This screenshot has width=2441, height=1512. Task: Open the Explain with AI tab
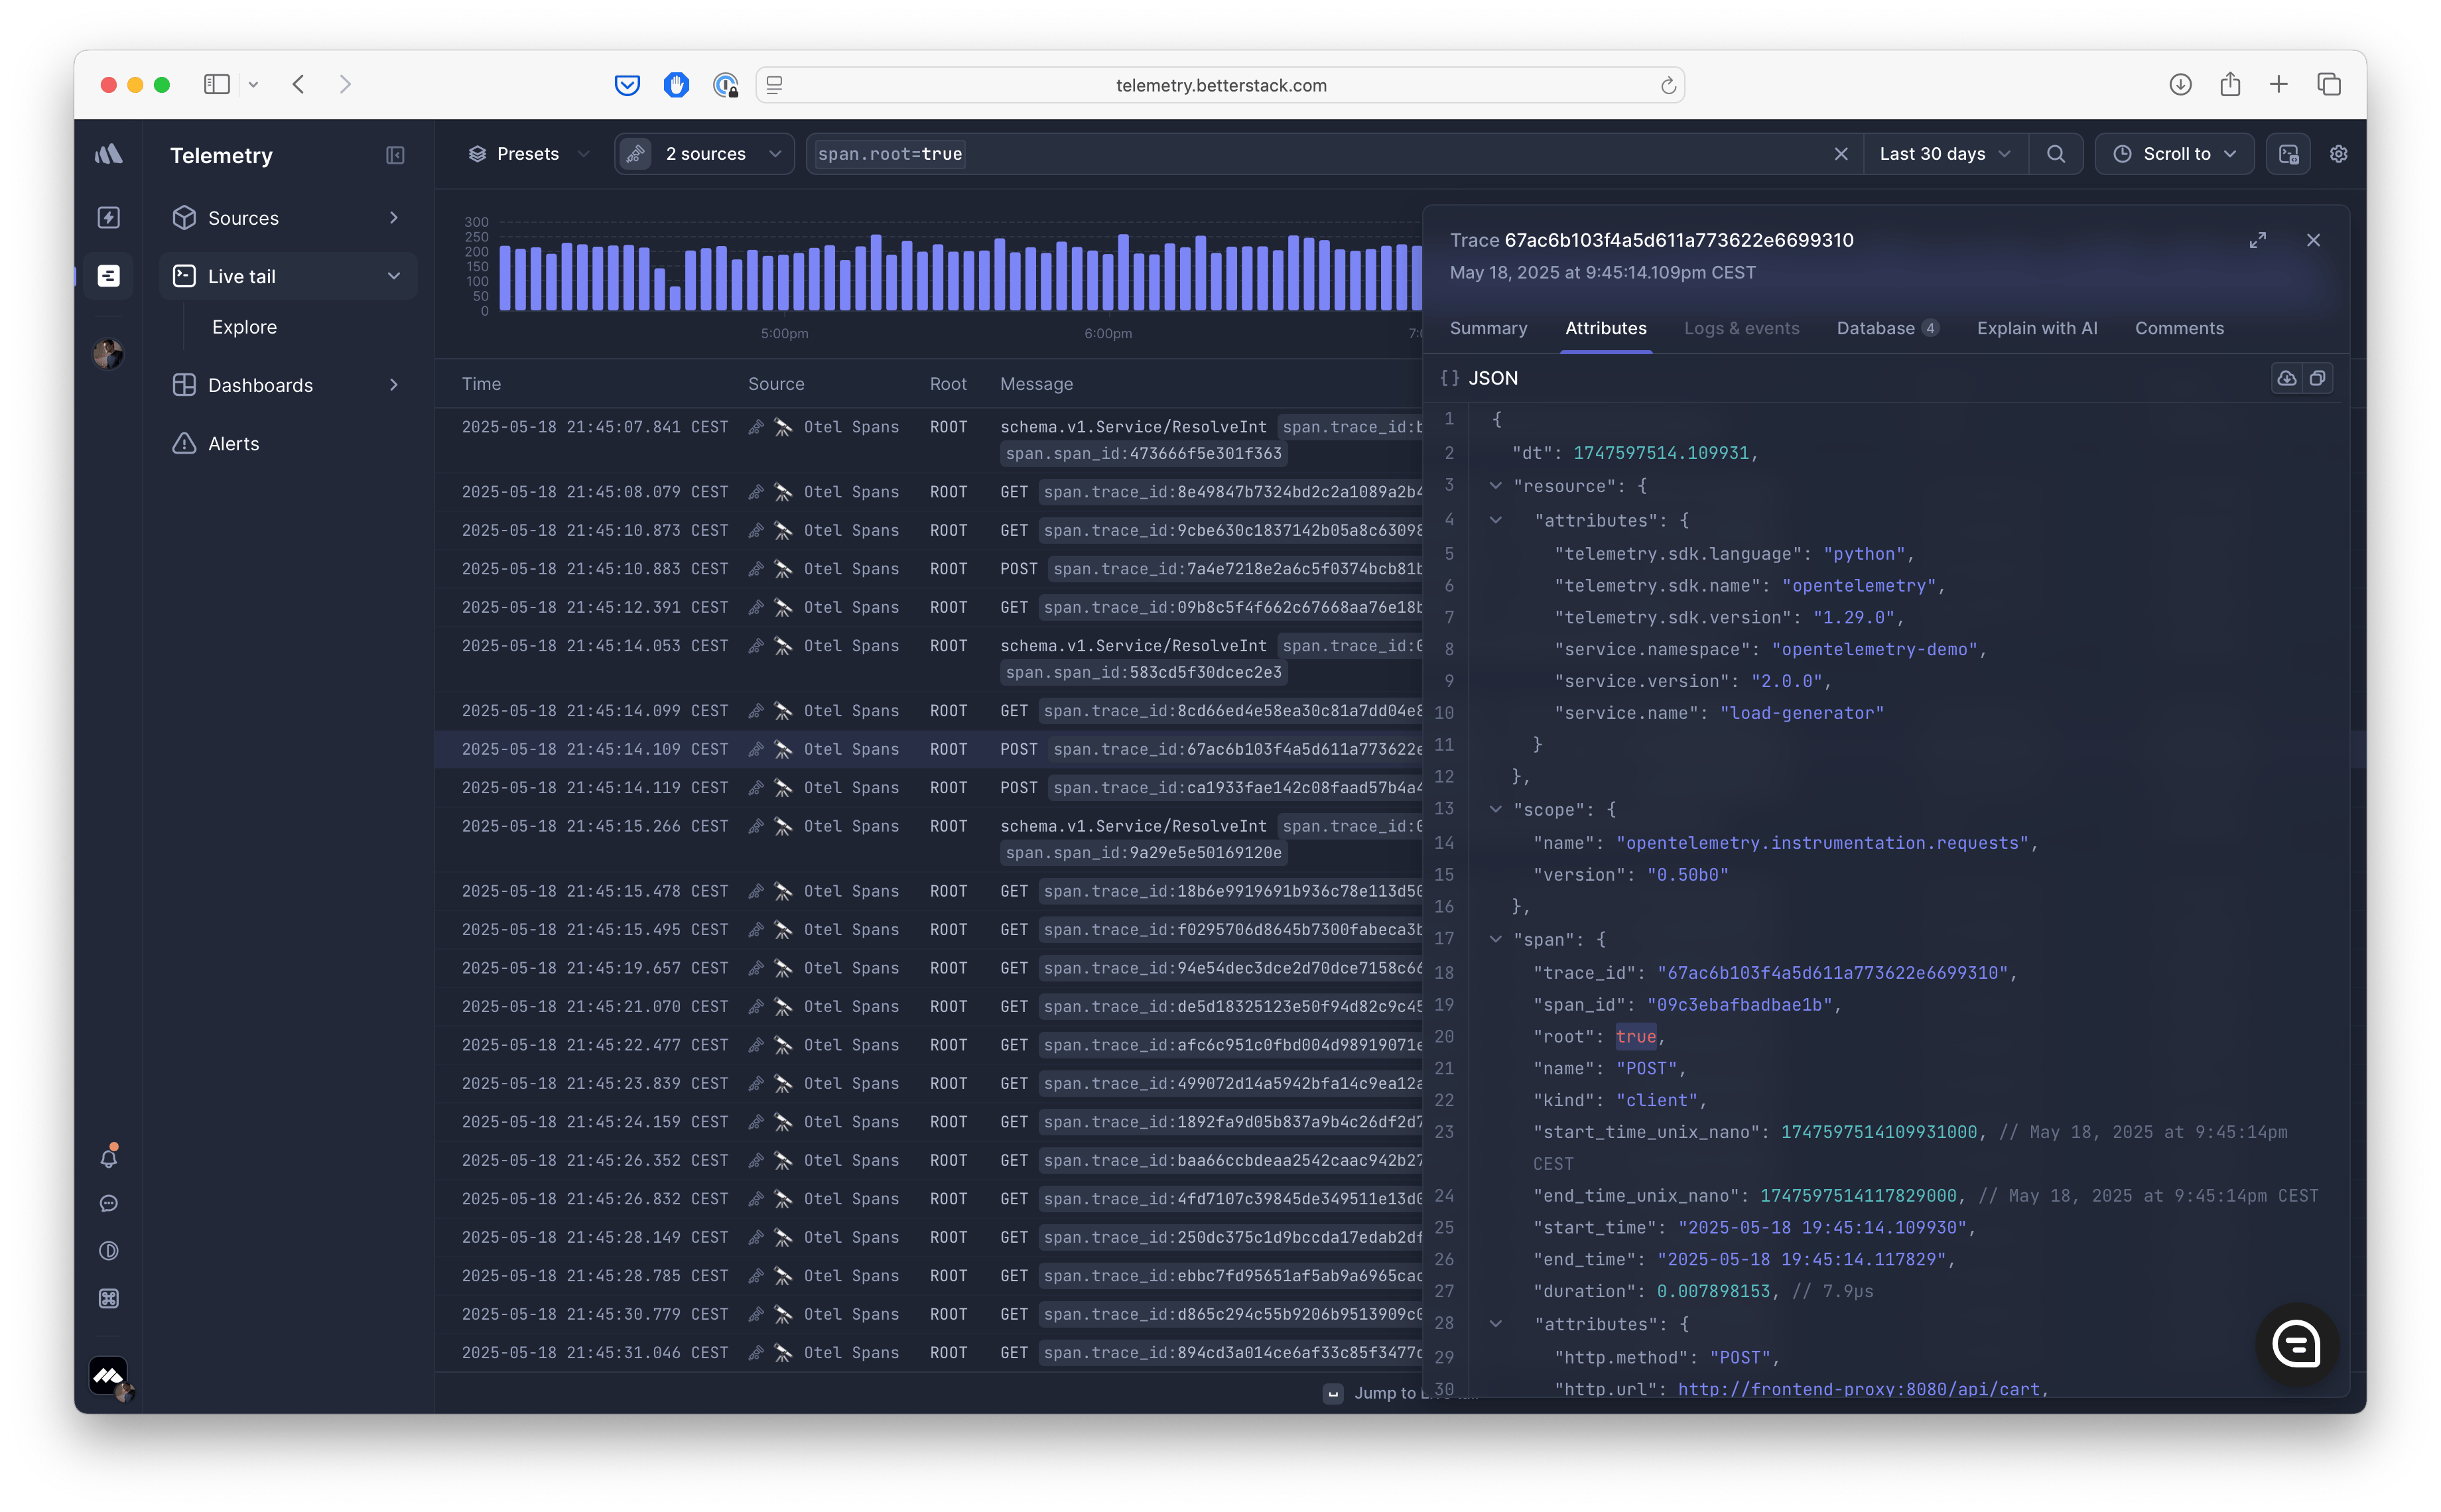[x=2036, y=328]
